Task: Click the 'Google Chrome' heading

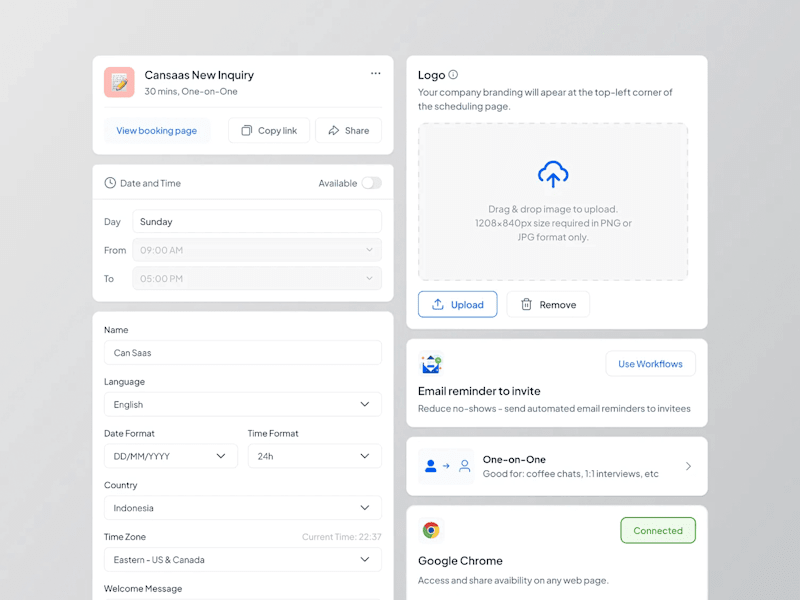Action: point(460,561)
